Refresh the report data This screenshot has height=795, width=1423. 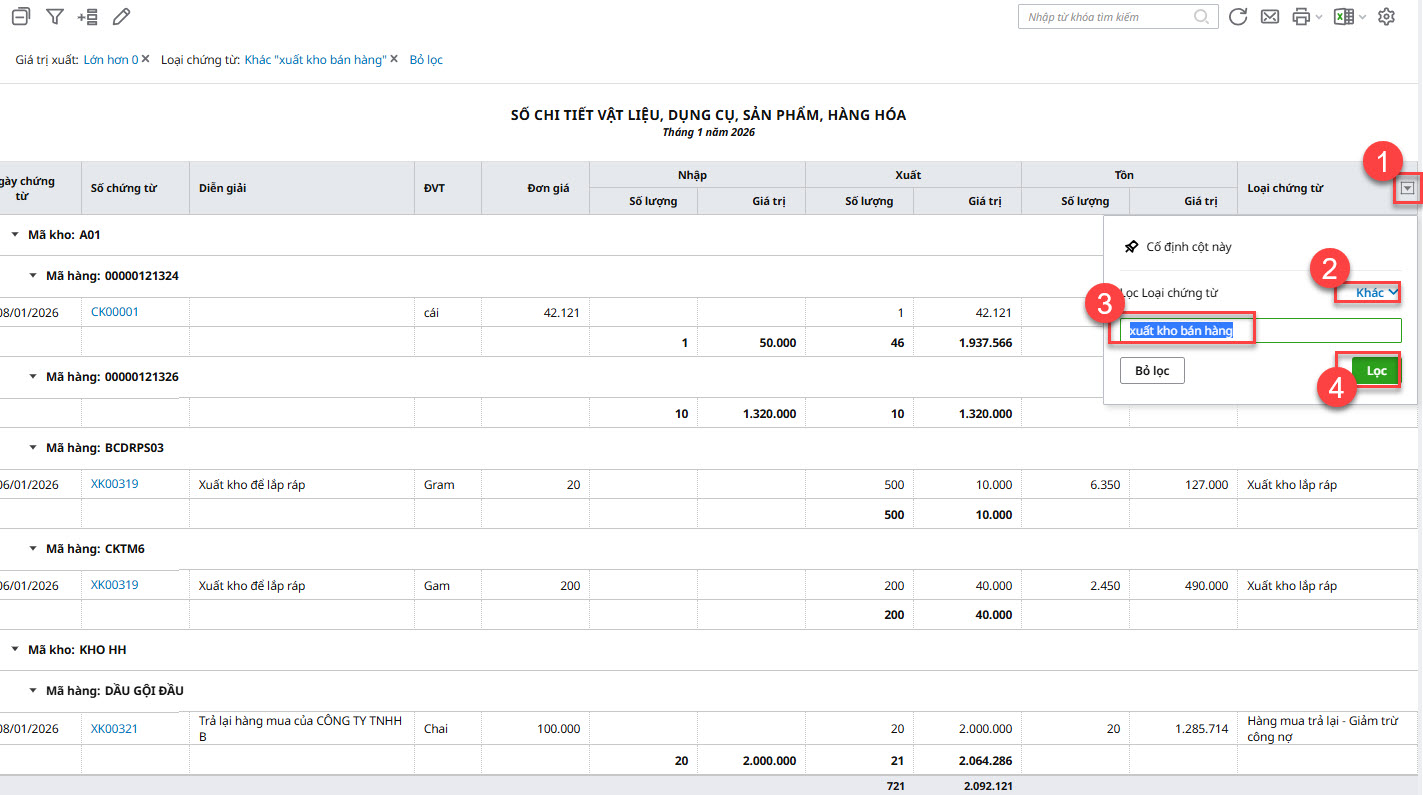[x=1238, y=17]
